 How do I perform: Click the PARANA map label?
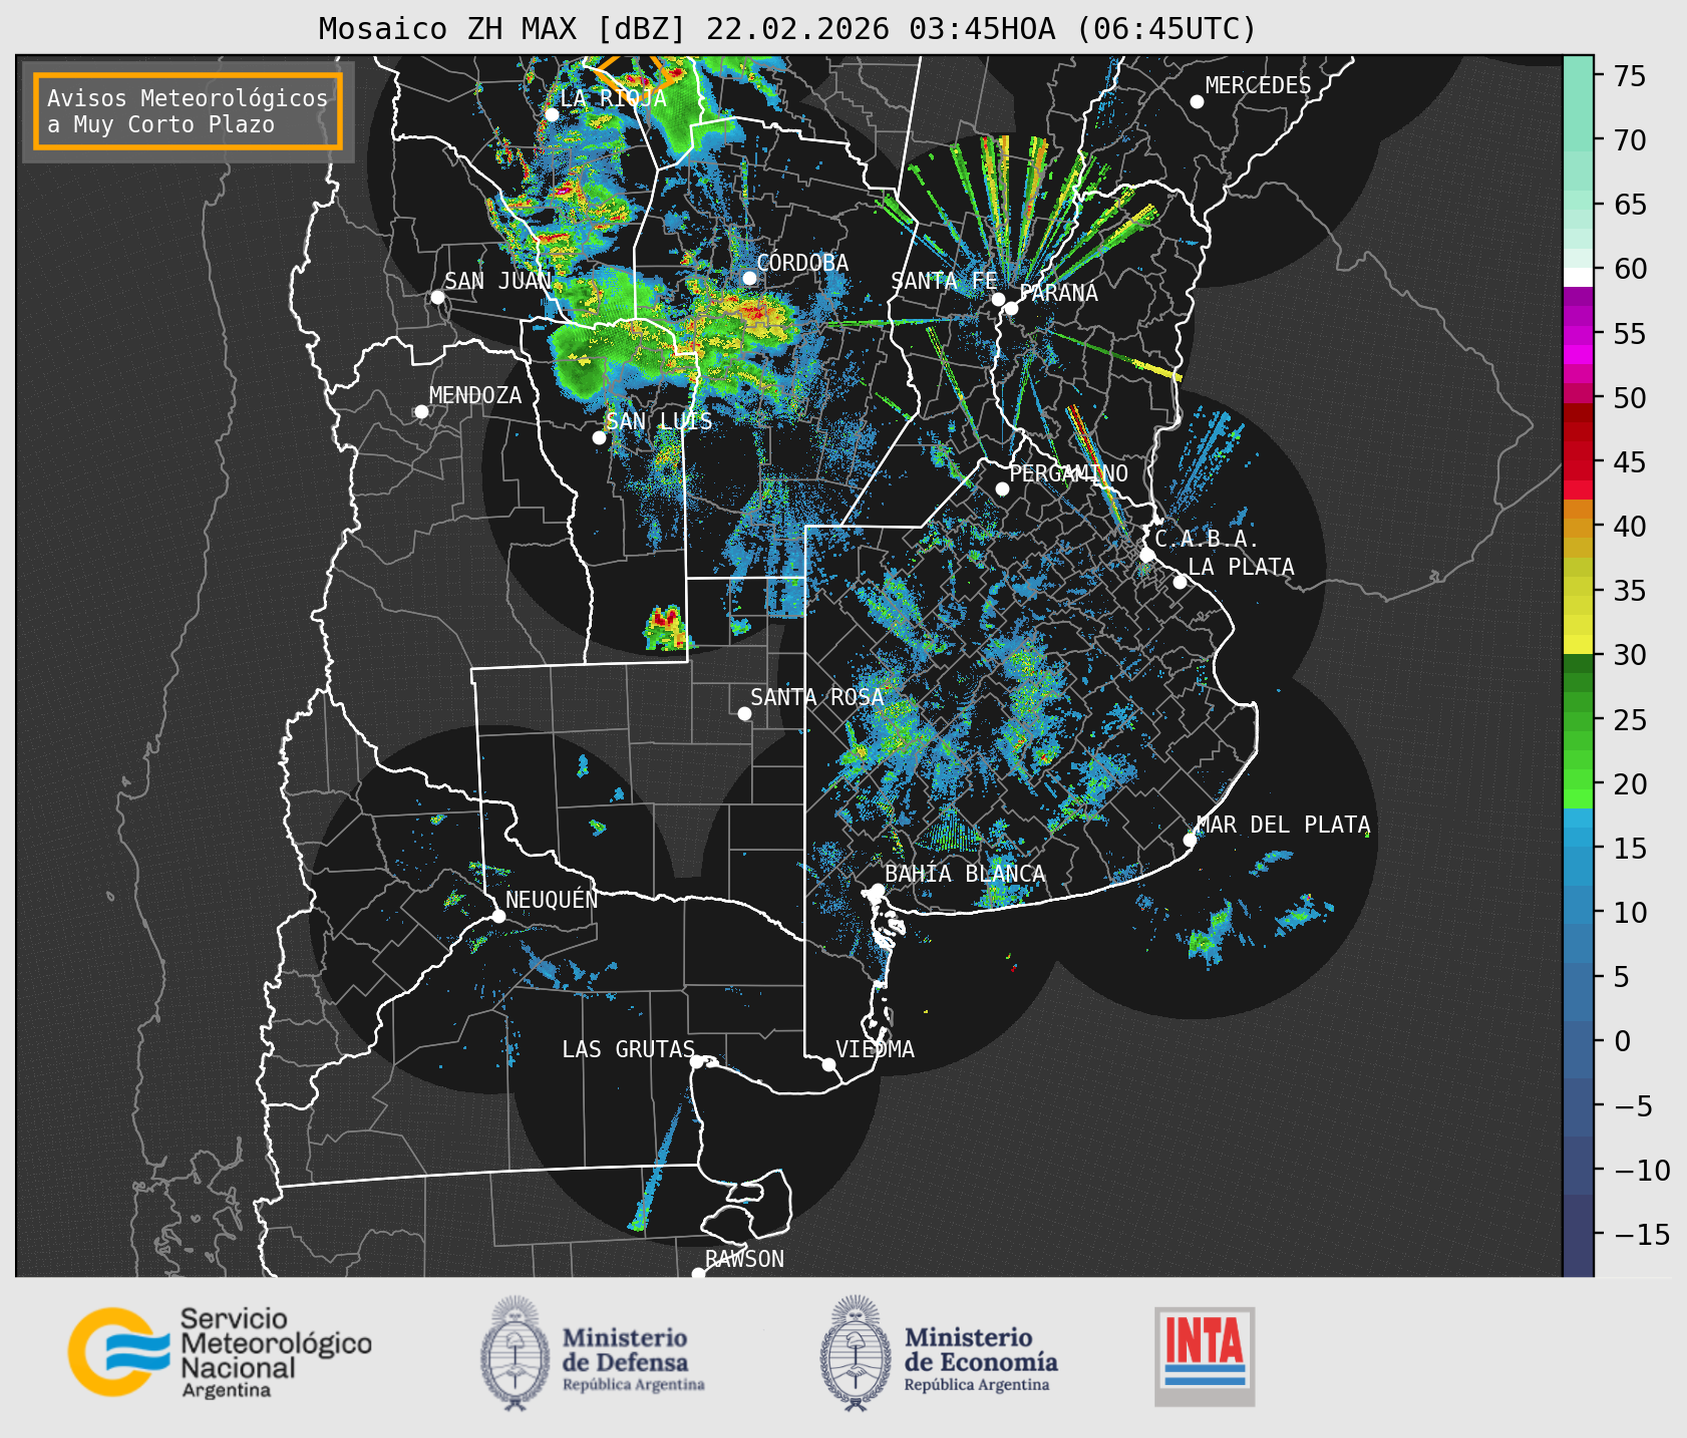pyautogui.click(x=1058, y=293)
